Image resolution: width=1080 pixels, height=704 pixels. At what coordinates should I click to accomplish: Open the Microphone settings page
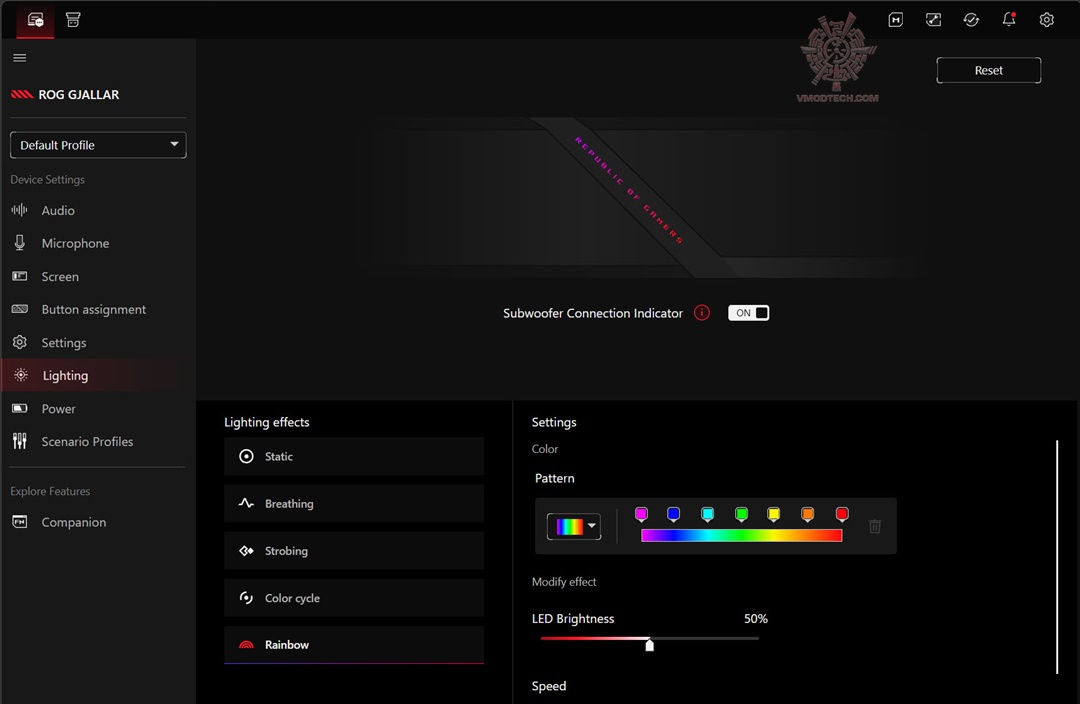(98, 243)
